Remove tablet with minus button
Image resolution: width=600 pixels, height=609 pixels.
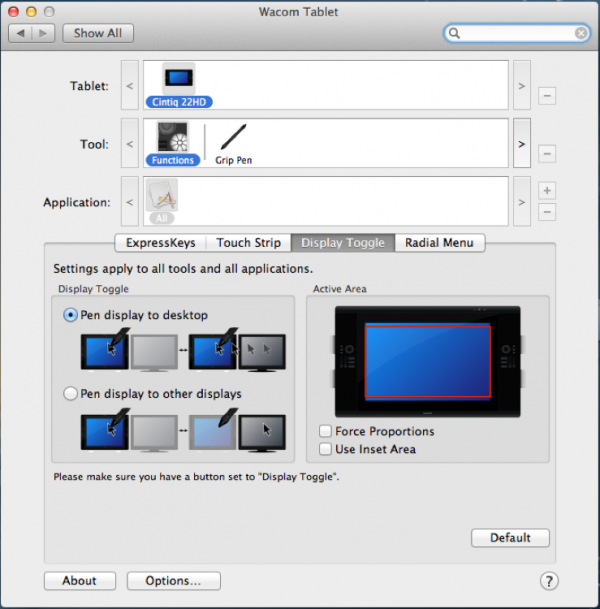point(547,96)
